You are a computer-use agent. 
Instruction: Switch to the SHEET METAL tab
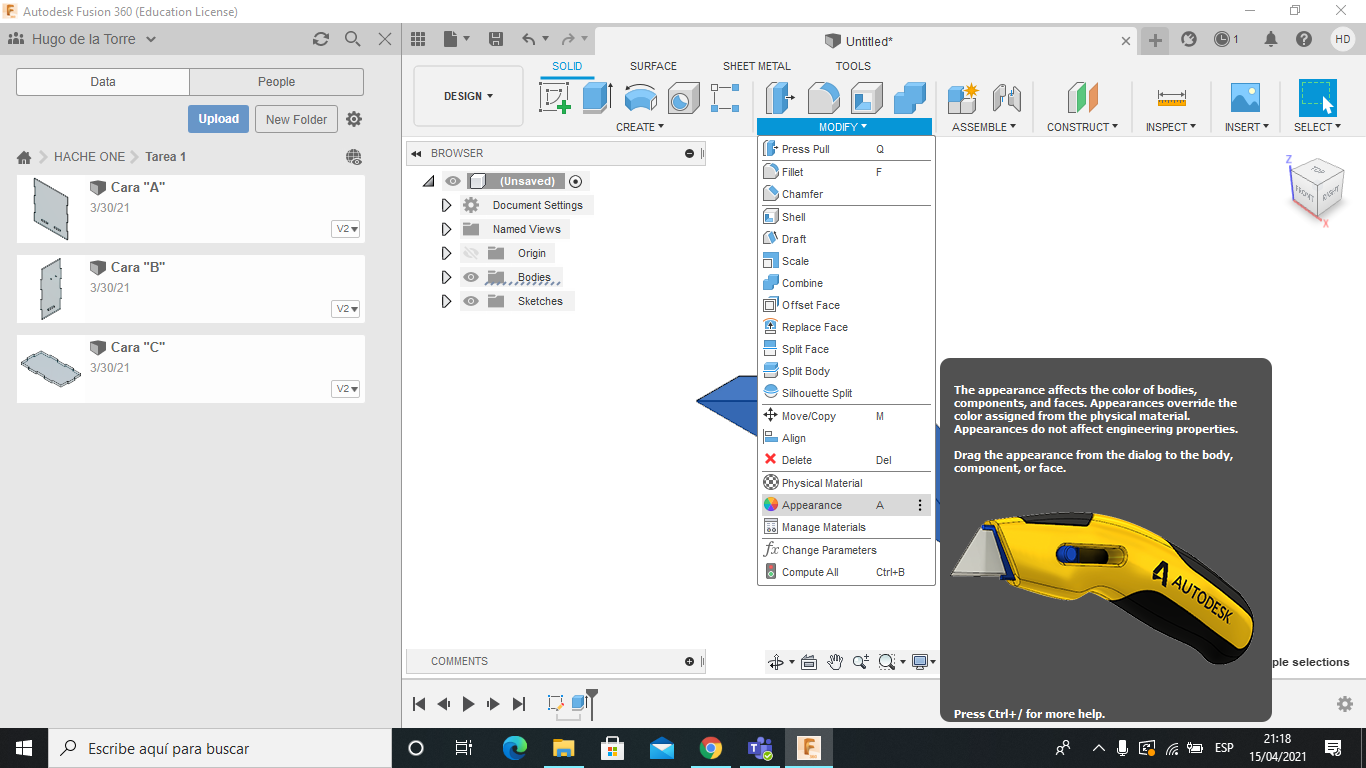click(x=757, y=66)
